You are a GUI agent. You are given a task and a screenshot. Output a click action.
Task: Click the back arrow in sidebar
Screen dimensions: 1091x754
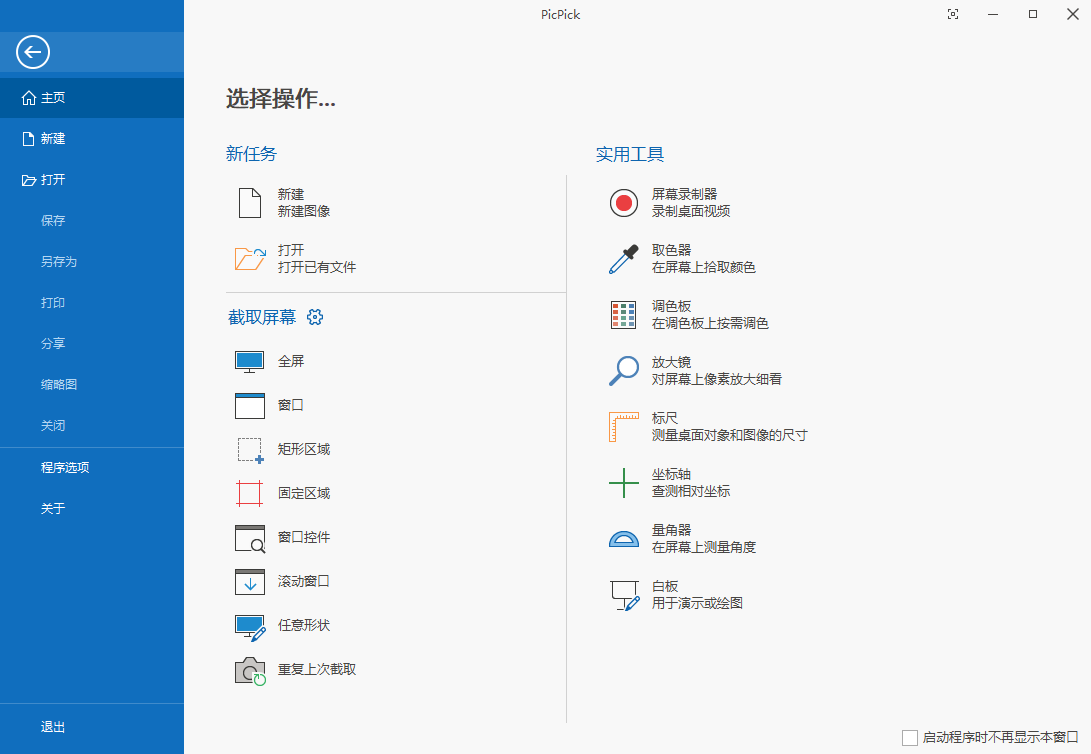[x=33, y=52]
